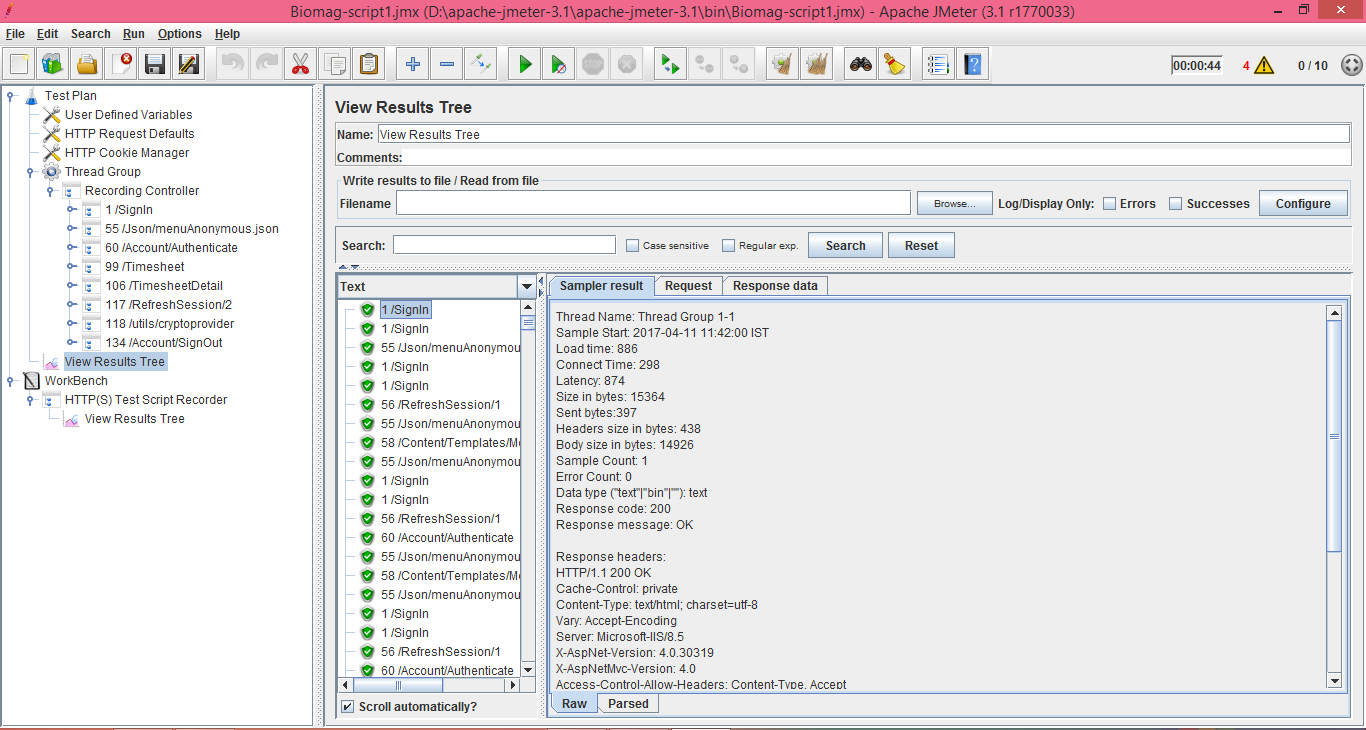Save the test plan with floppy icon
The width and height of the screenshot is (1366, 730).
tap(155, 65)
